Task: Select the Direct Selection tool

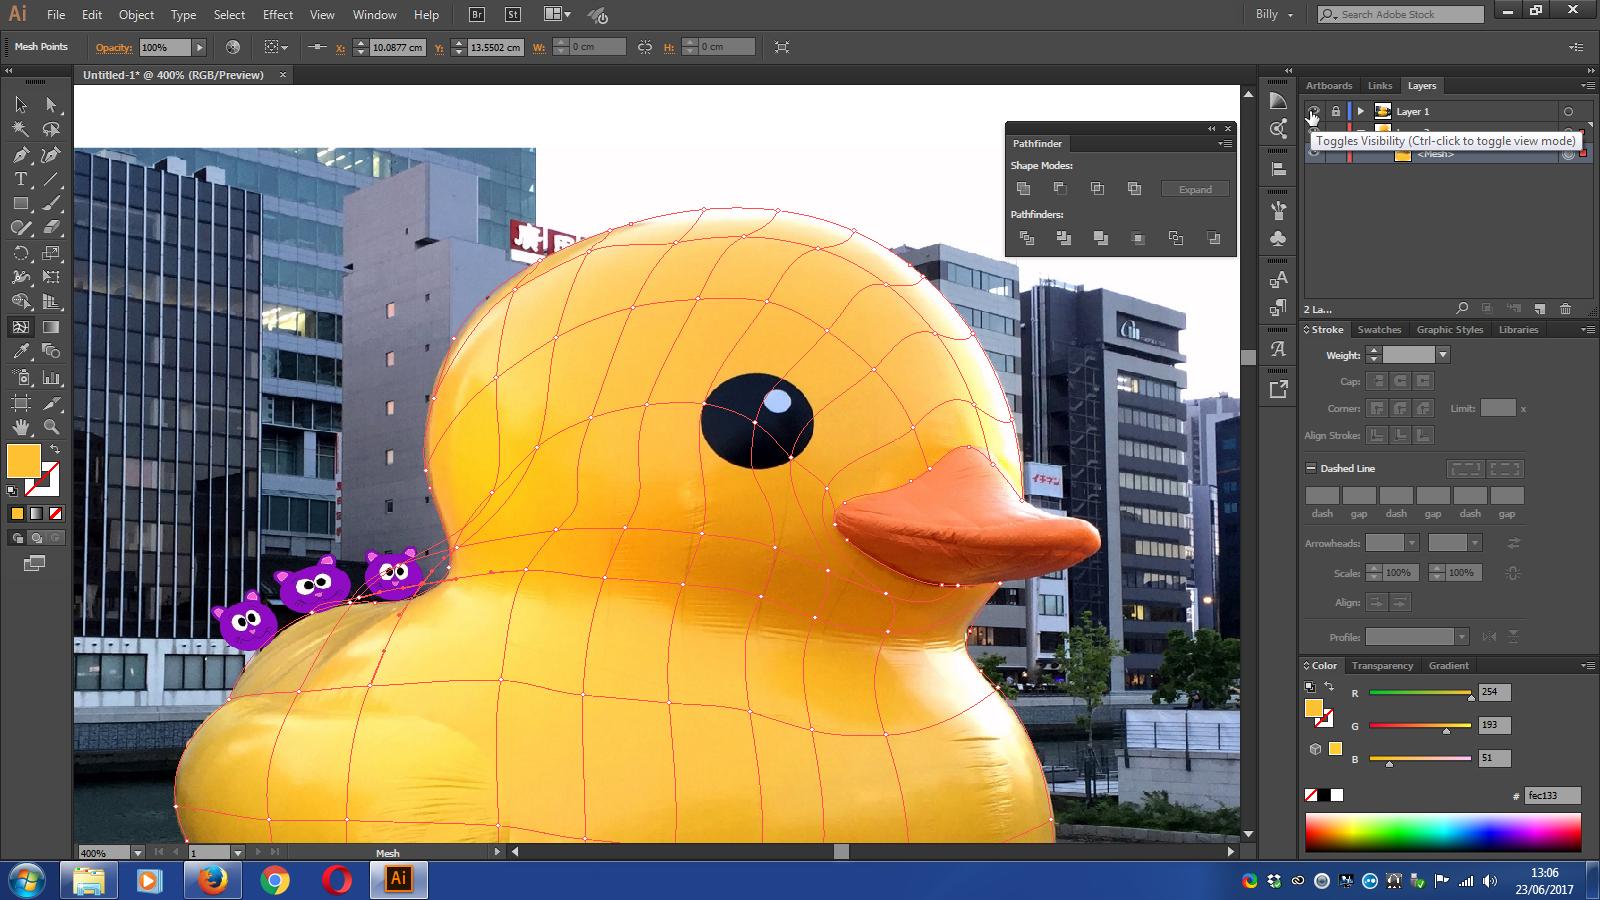Action: [x=51, y=104]
